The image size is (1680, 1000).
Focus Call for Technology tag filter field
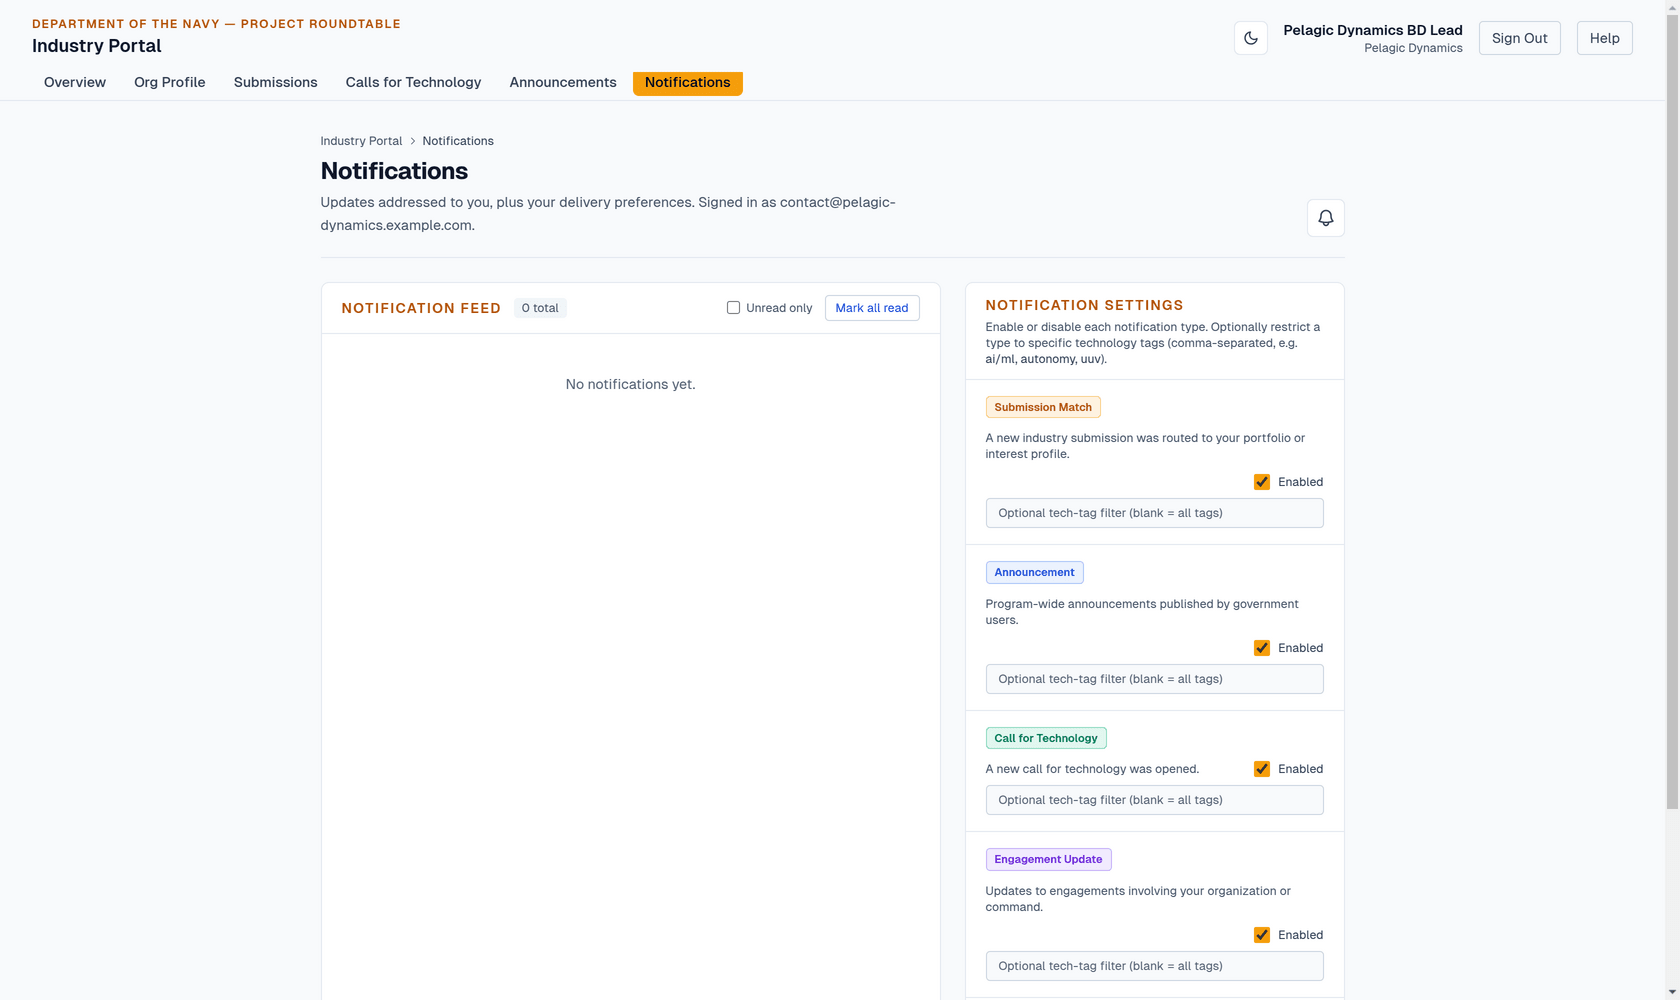1155,800
